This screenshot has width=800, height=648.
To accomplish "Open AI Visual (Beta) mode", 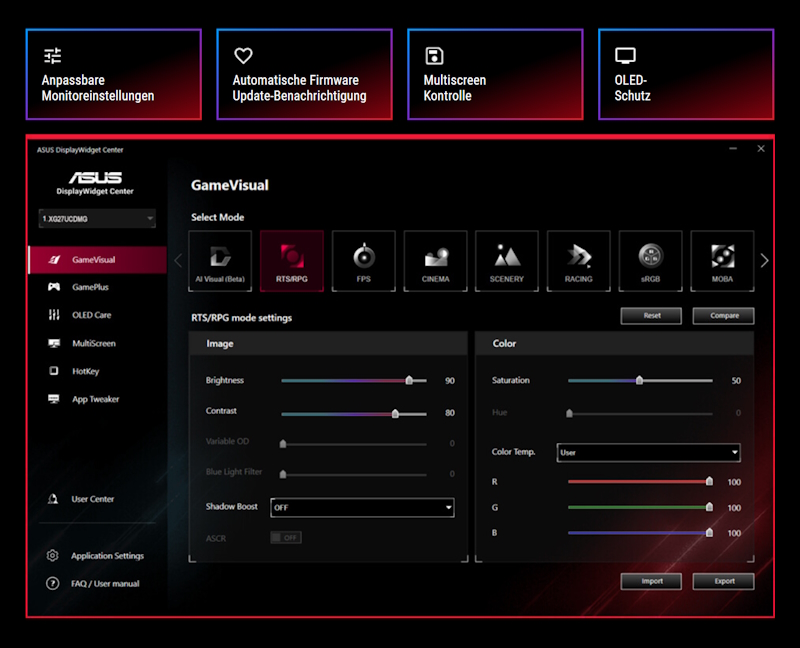I will 220,260.
